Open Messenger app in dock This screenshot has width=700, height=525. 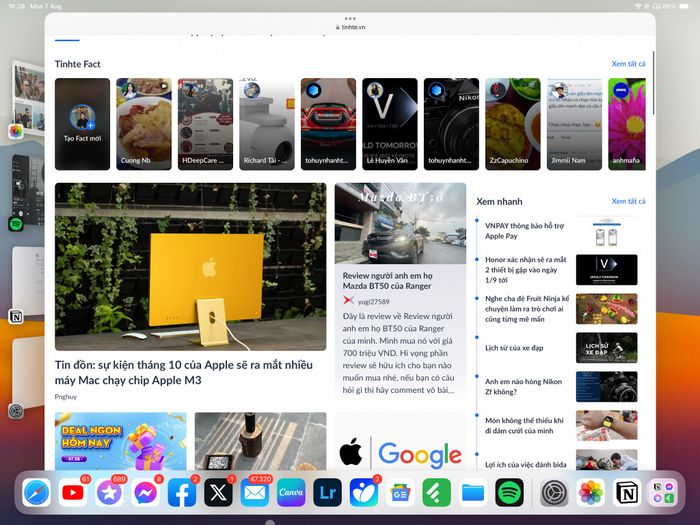[x=146, y=493]
